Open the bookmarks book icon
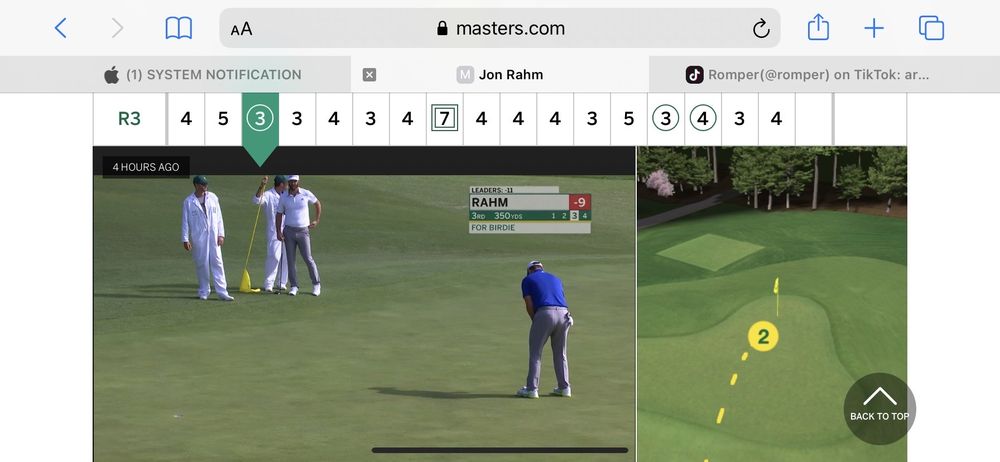Viewport: 1000px width, 462px height. coord(179,28)
